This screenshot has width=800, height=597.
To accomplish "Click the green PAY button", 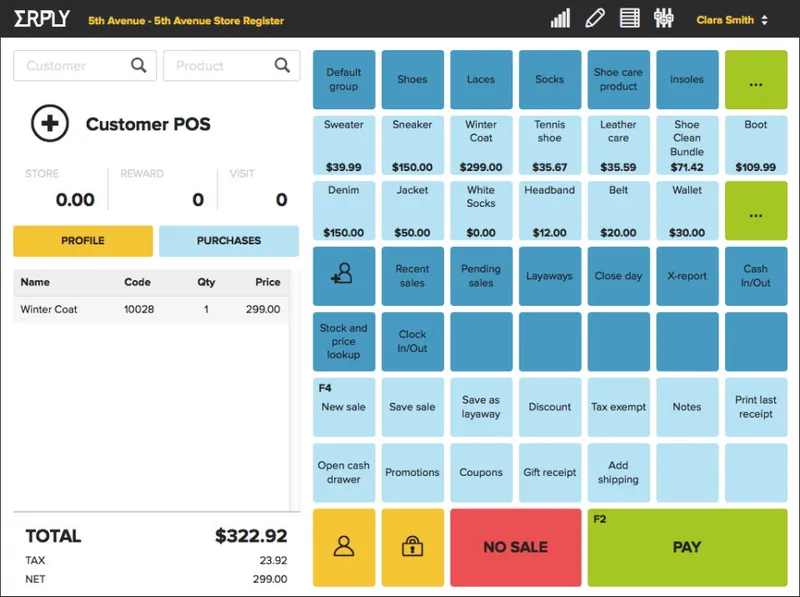I will point(687,548).
